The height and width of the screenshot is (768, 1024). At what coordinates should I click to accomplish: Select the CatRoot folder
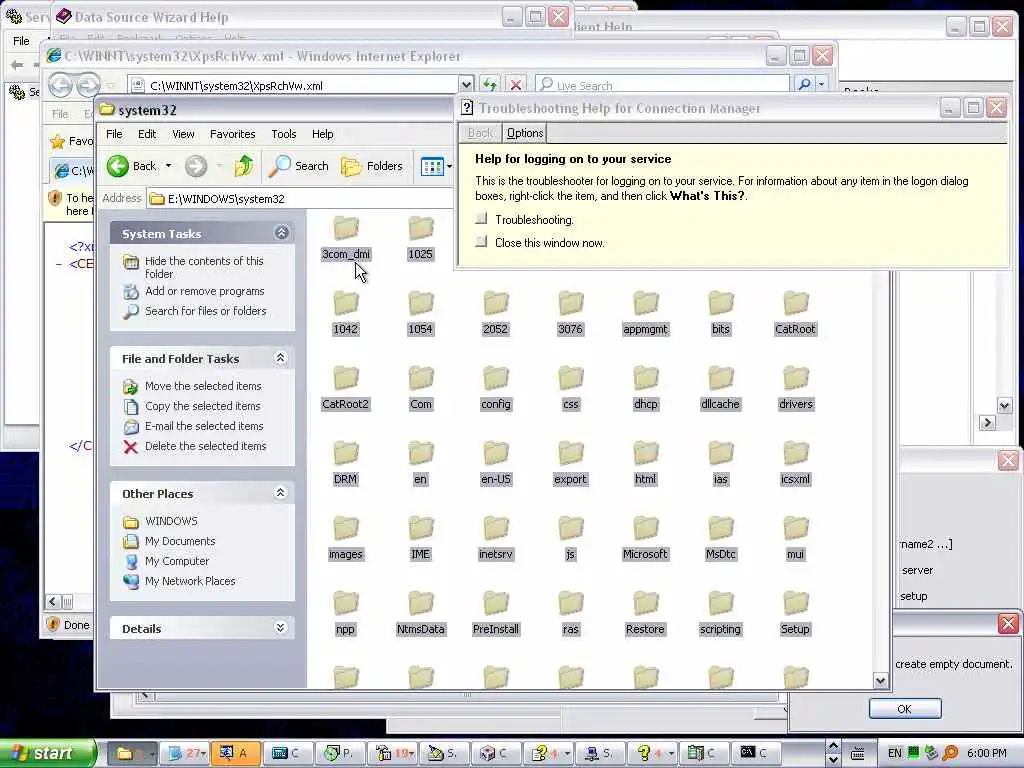(x=795, y=314)
